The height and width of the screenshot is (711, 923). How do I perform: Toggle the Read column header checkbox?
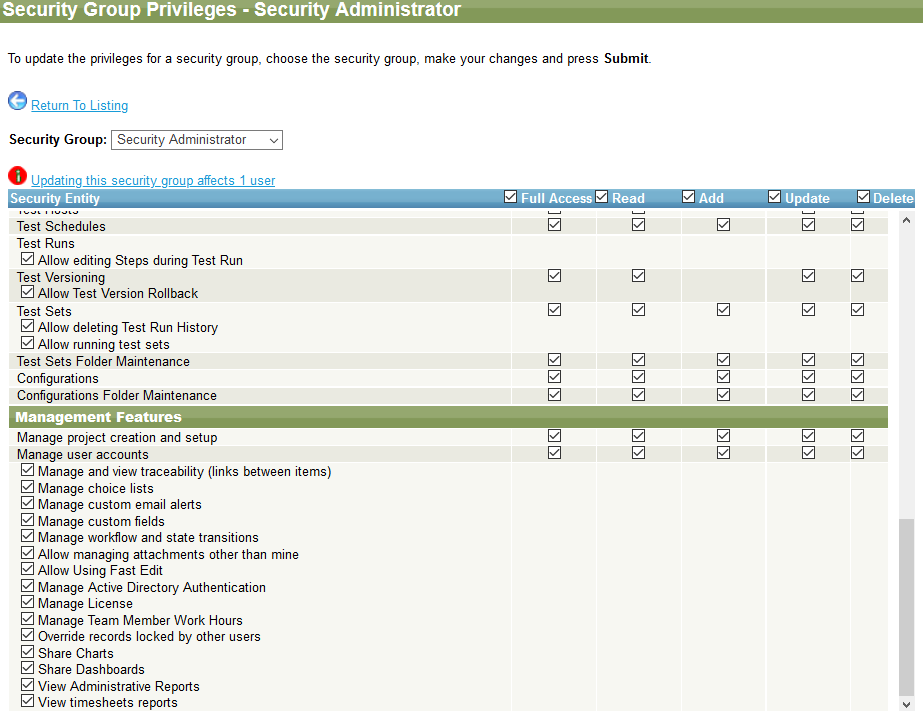click(x=602, y=197)
